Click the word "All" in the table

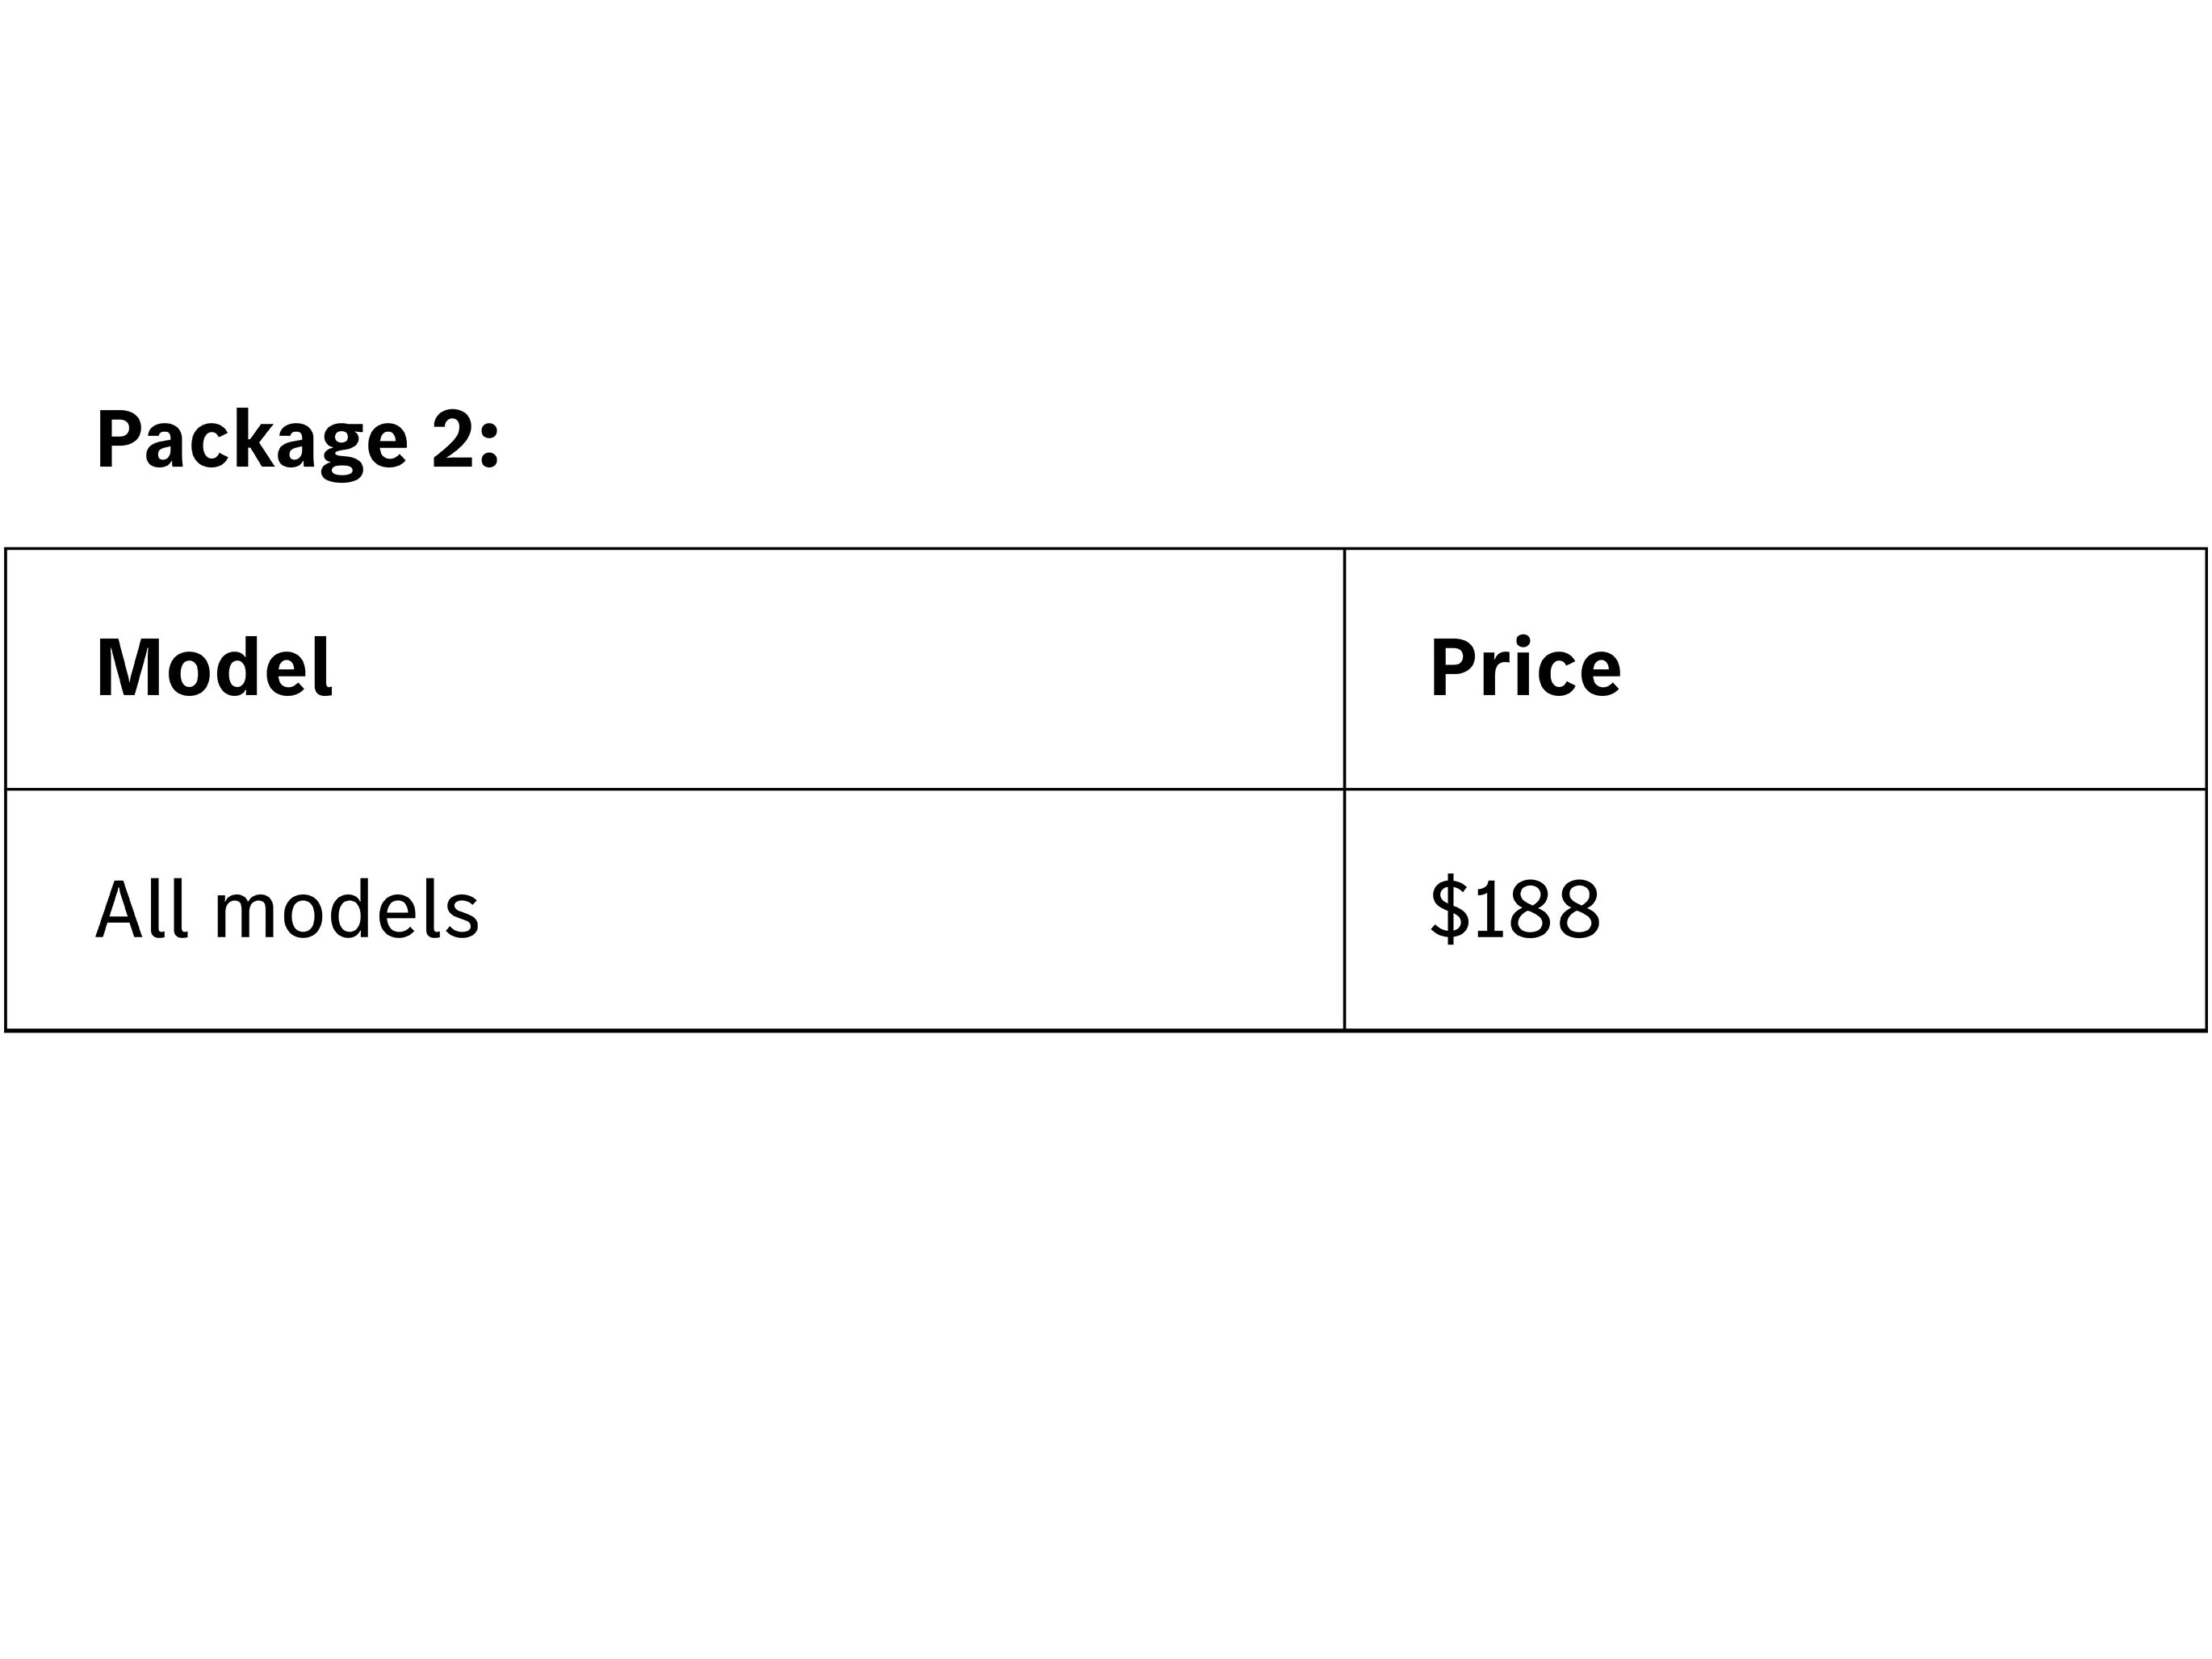click(x=141, y=908)
